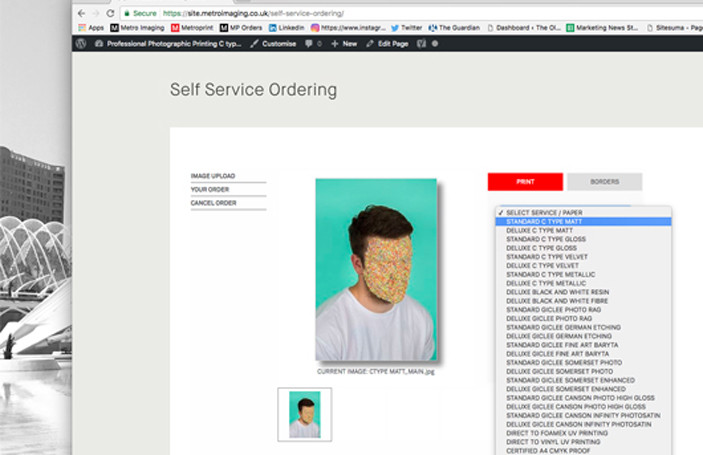Choose Deluxe C Type Velvet

coord(583,265)
